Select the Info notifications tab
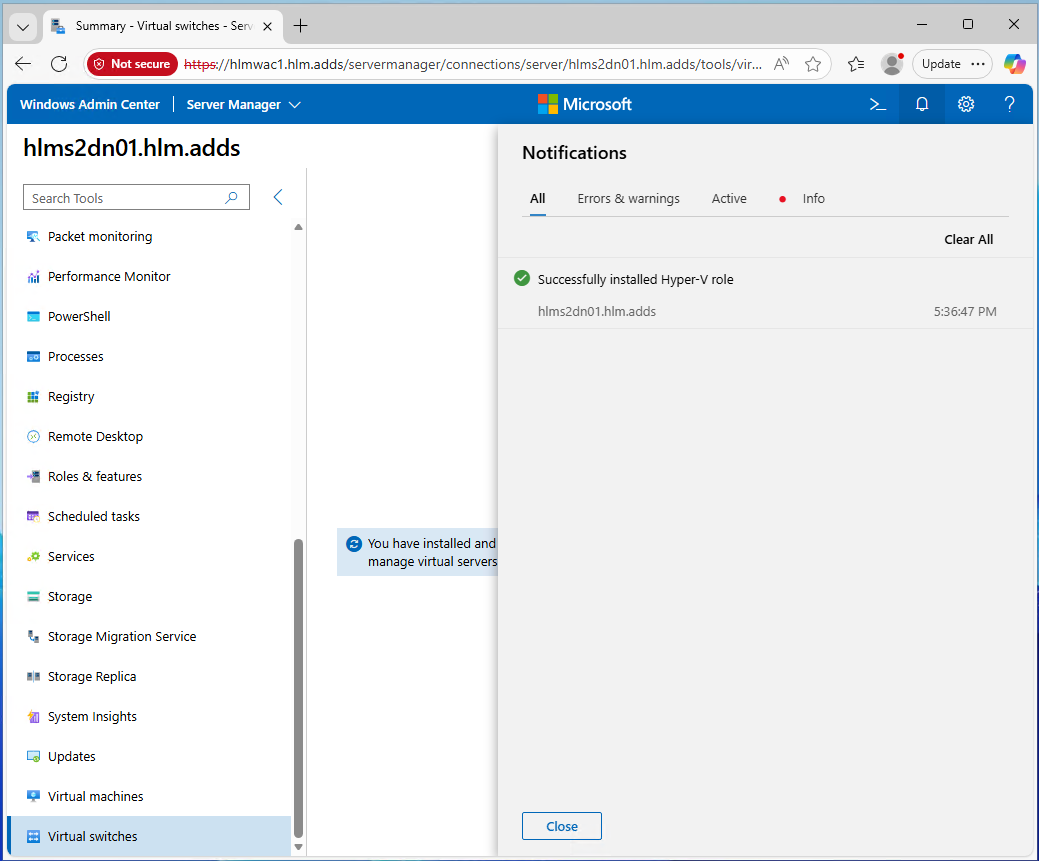This screenshot has height=861, width=1039. [813, 199]
